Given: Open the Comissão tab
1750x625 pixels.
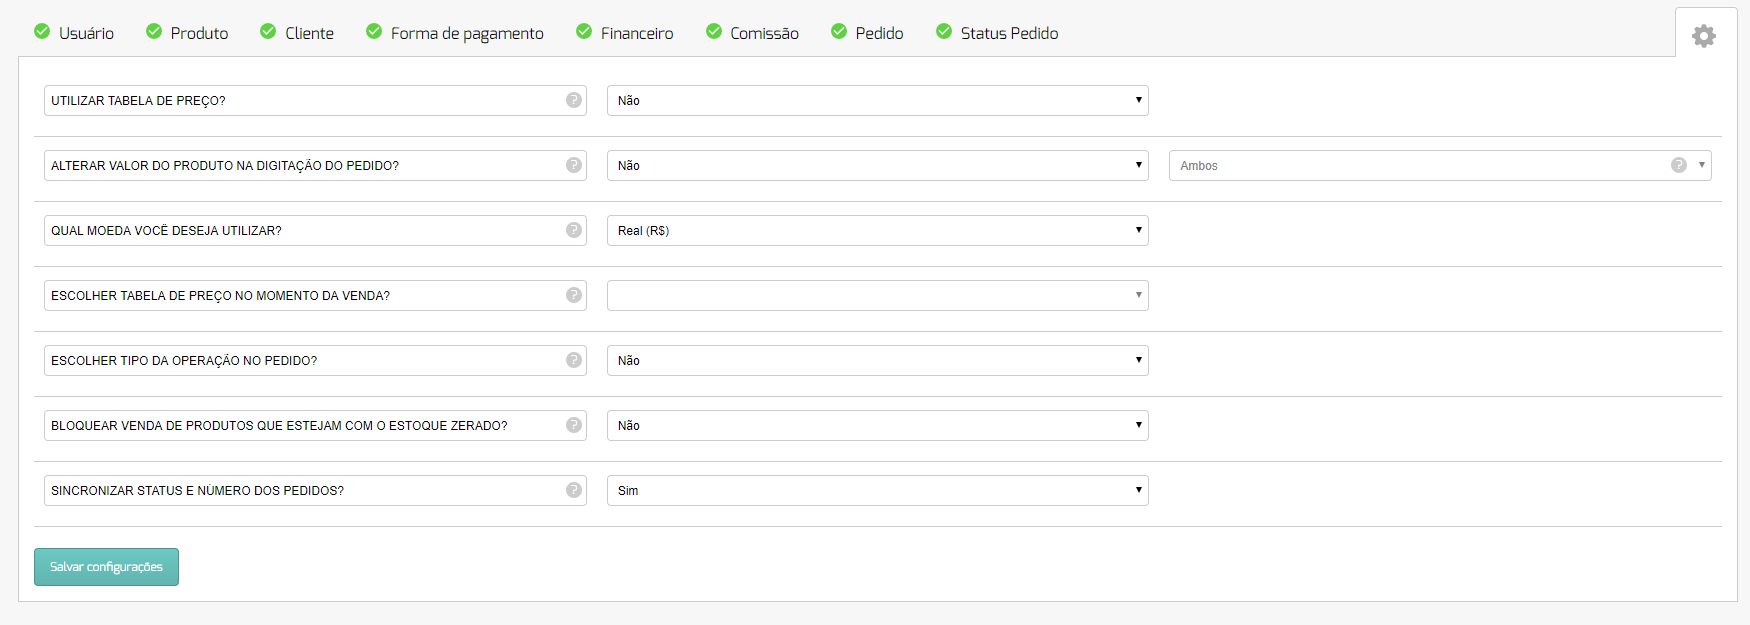Looking at the screenshot, I should [x=752, y=33].
